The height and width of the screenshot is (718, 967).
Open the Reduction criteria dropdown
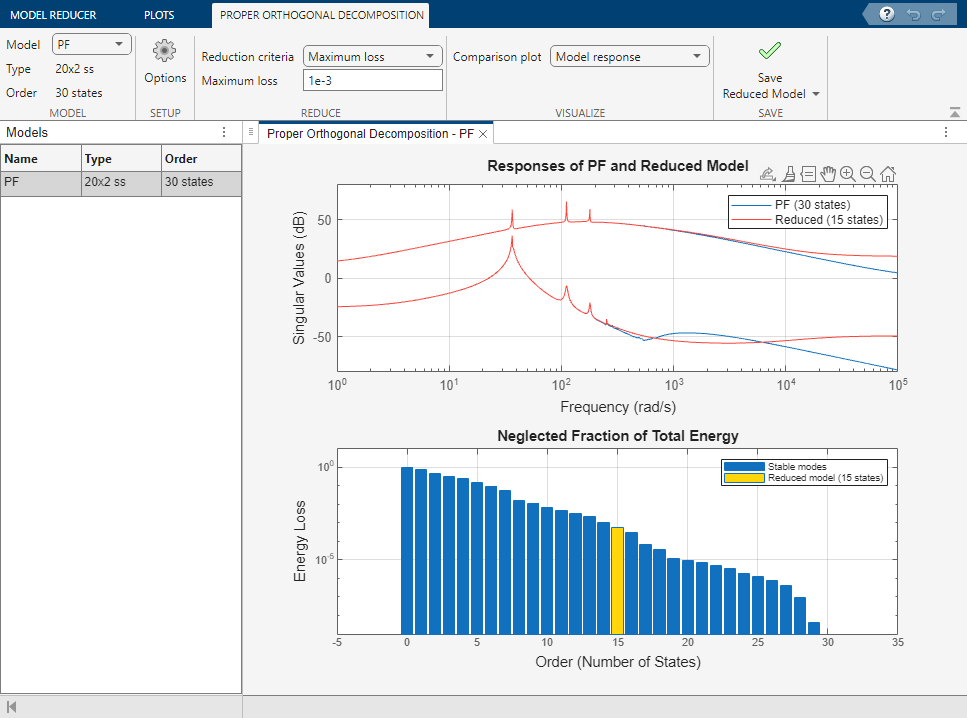(372, 57)
